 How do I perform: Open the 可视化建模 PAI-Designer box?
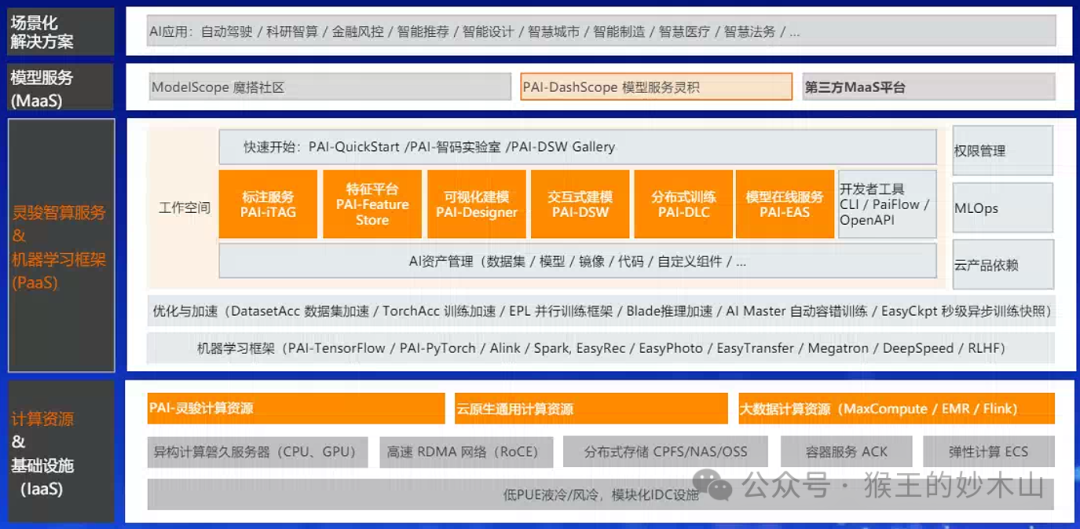[x=476, y=205]
